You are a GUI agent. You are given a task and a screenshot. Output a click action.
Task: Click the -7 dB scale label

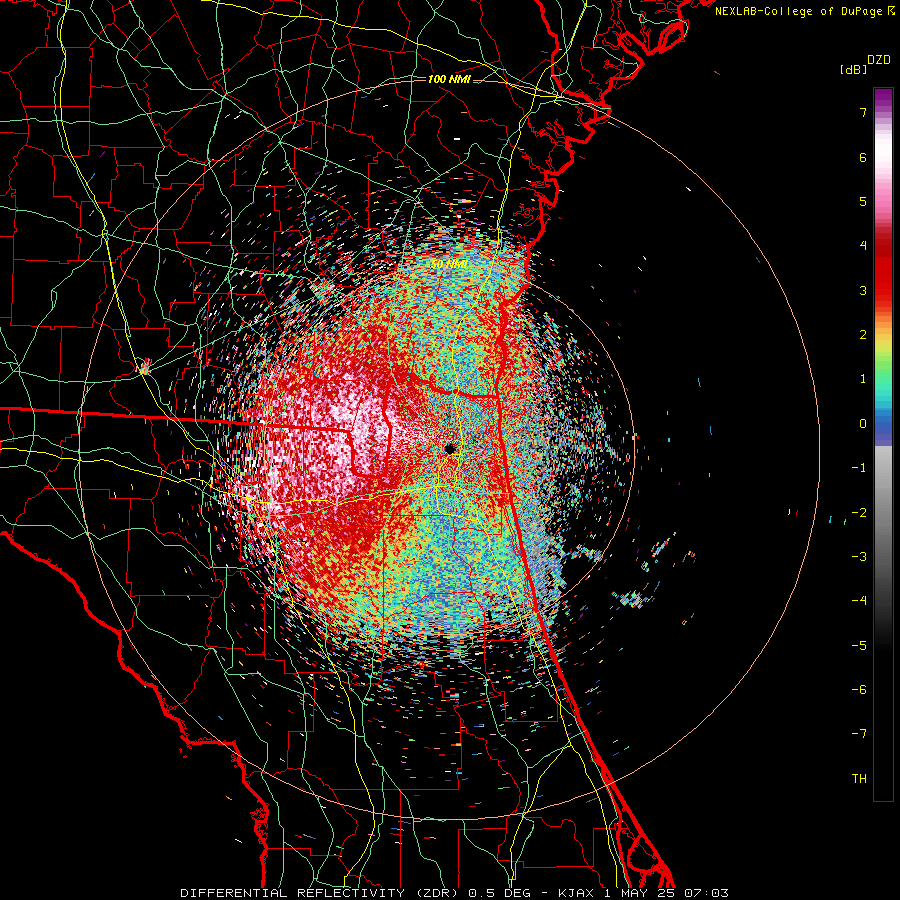[859, 734]
